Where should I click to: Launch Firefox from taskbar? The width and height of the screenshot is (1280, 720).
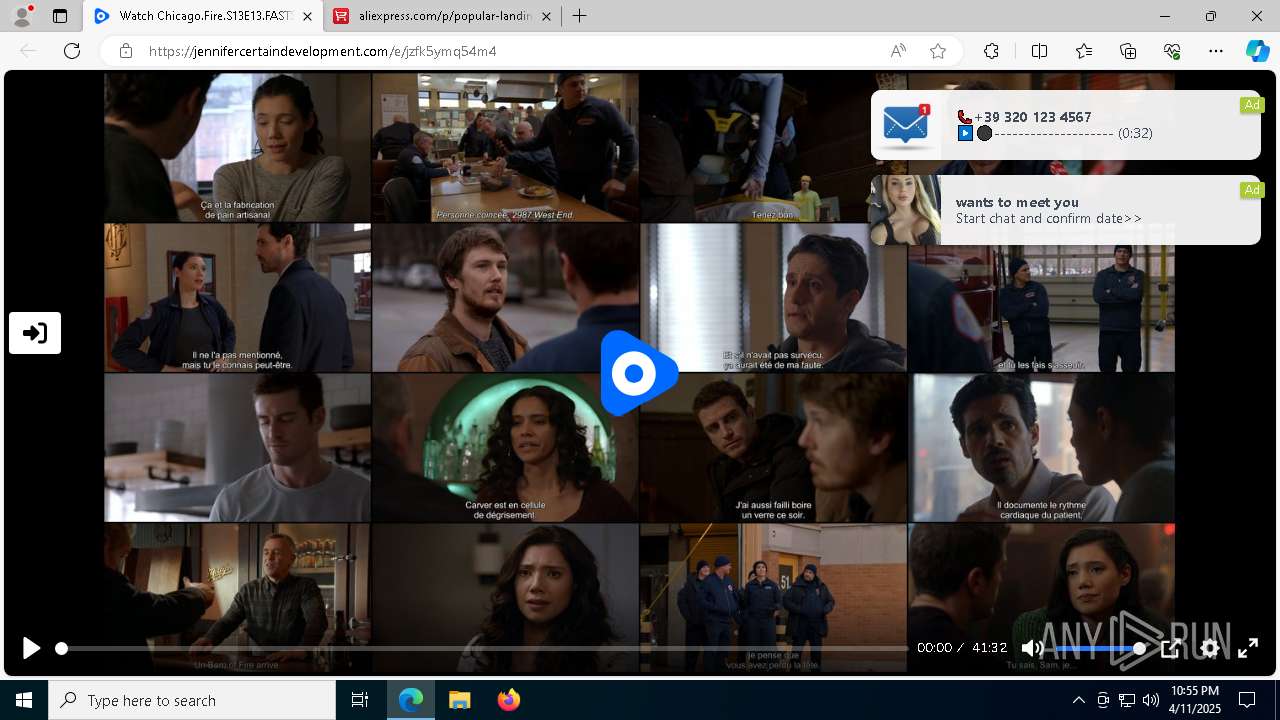508,700
